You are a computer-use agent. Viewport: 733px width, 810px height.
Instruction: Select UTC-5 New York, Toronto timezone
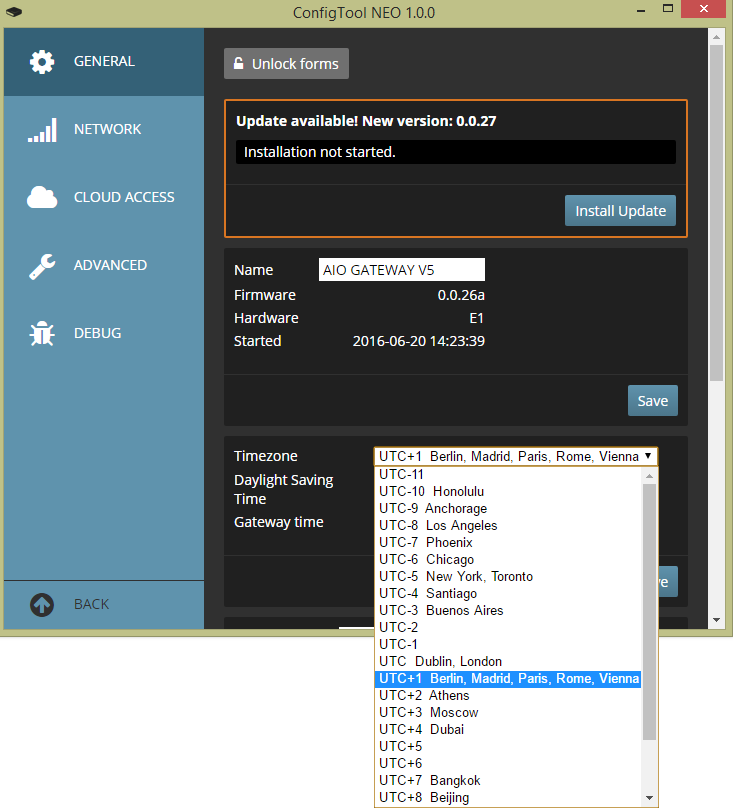pos(508,577)
